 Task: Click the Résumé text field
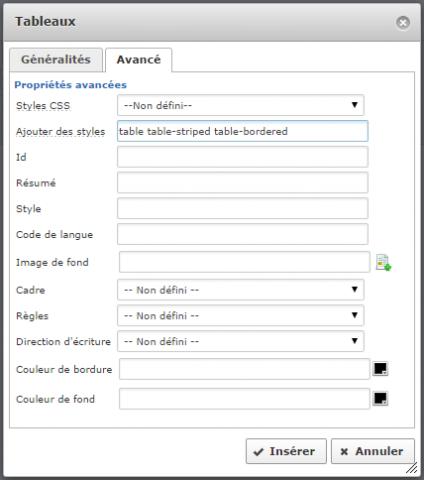243,182
